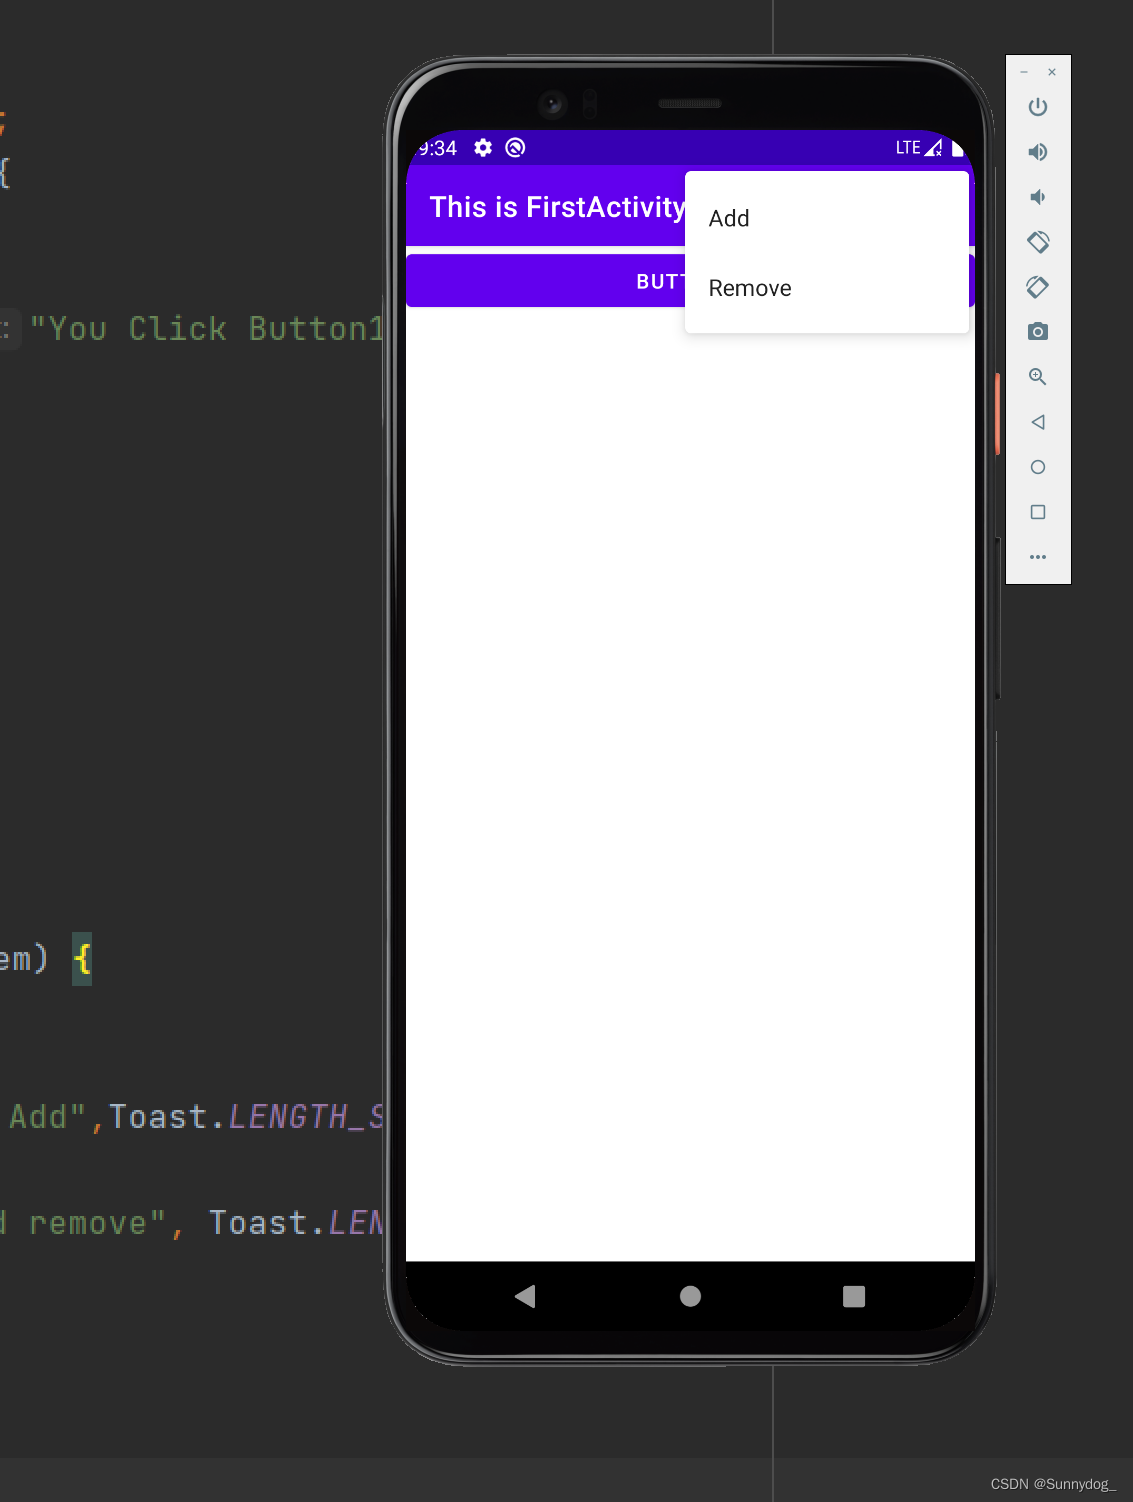Tap the circular icon beside the gear
The width and height of the screenshot is (1133, 1502).
click(x=515, y=148)
